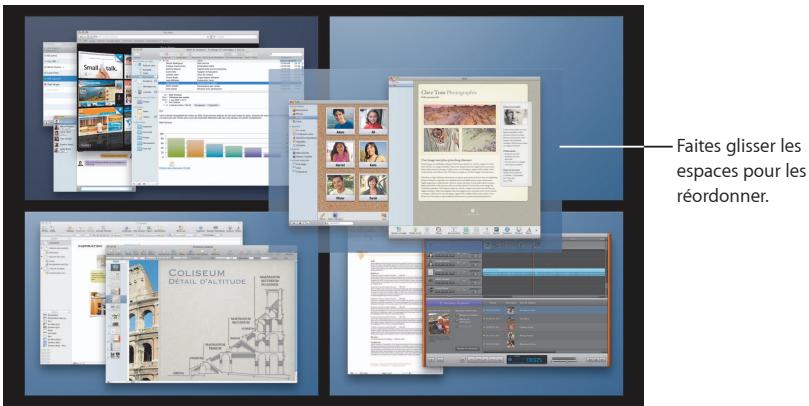Click the orange bar in the Mail chart
The image size is (809, 406).
click(x=196, y=148)
